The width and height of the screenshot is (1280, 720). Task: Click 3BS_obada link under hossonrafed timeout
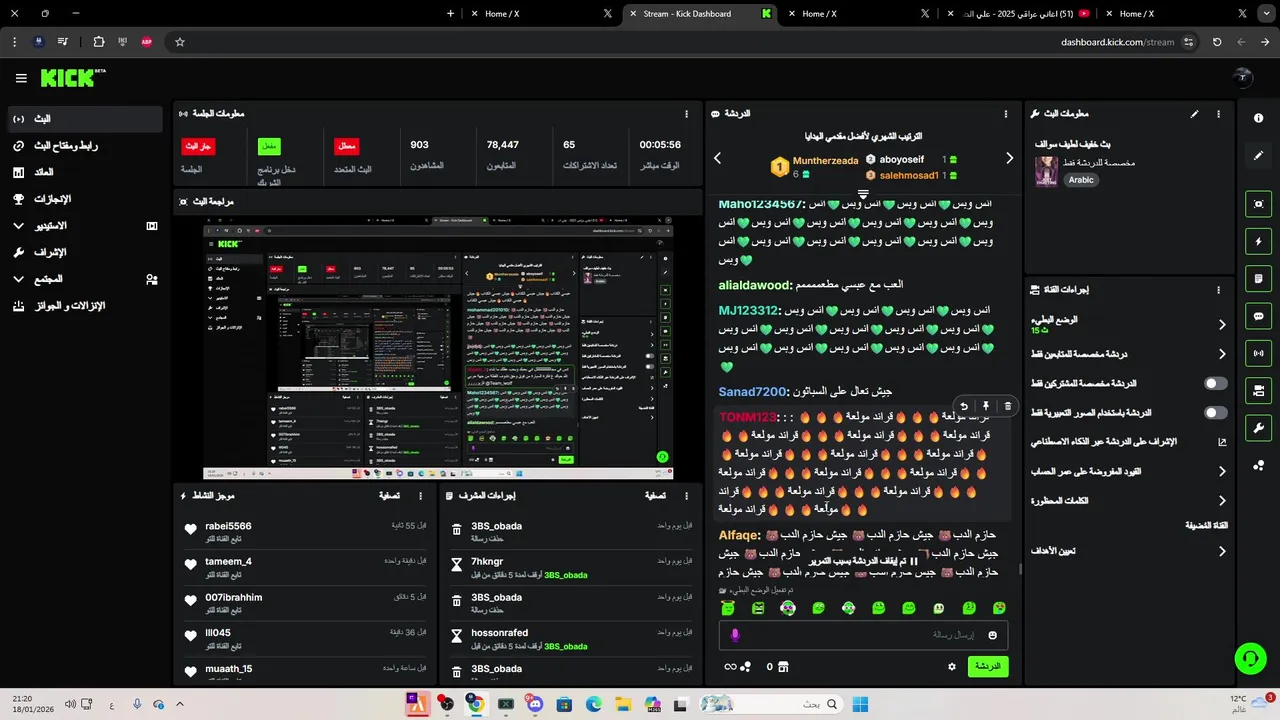566,646
